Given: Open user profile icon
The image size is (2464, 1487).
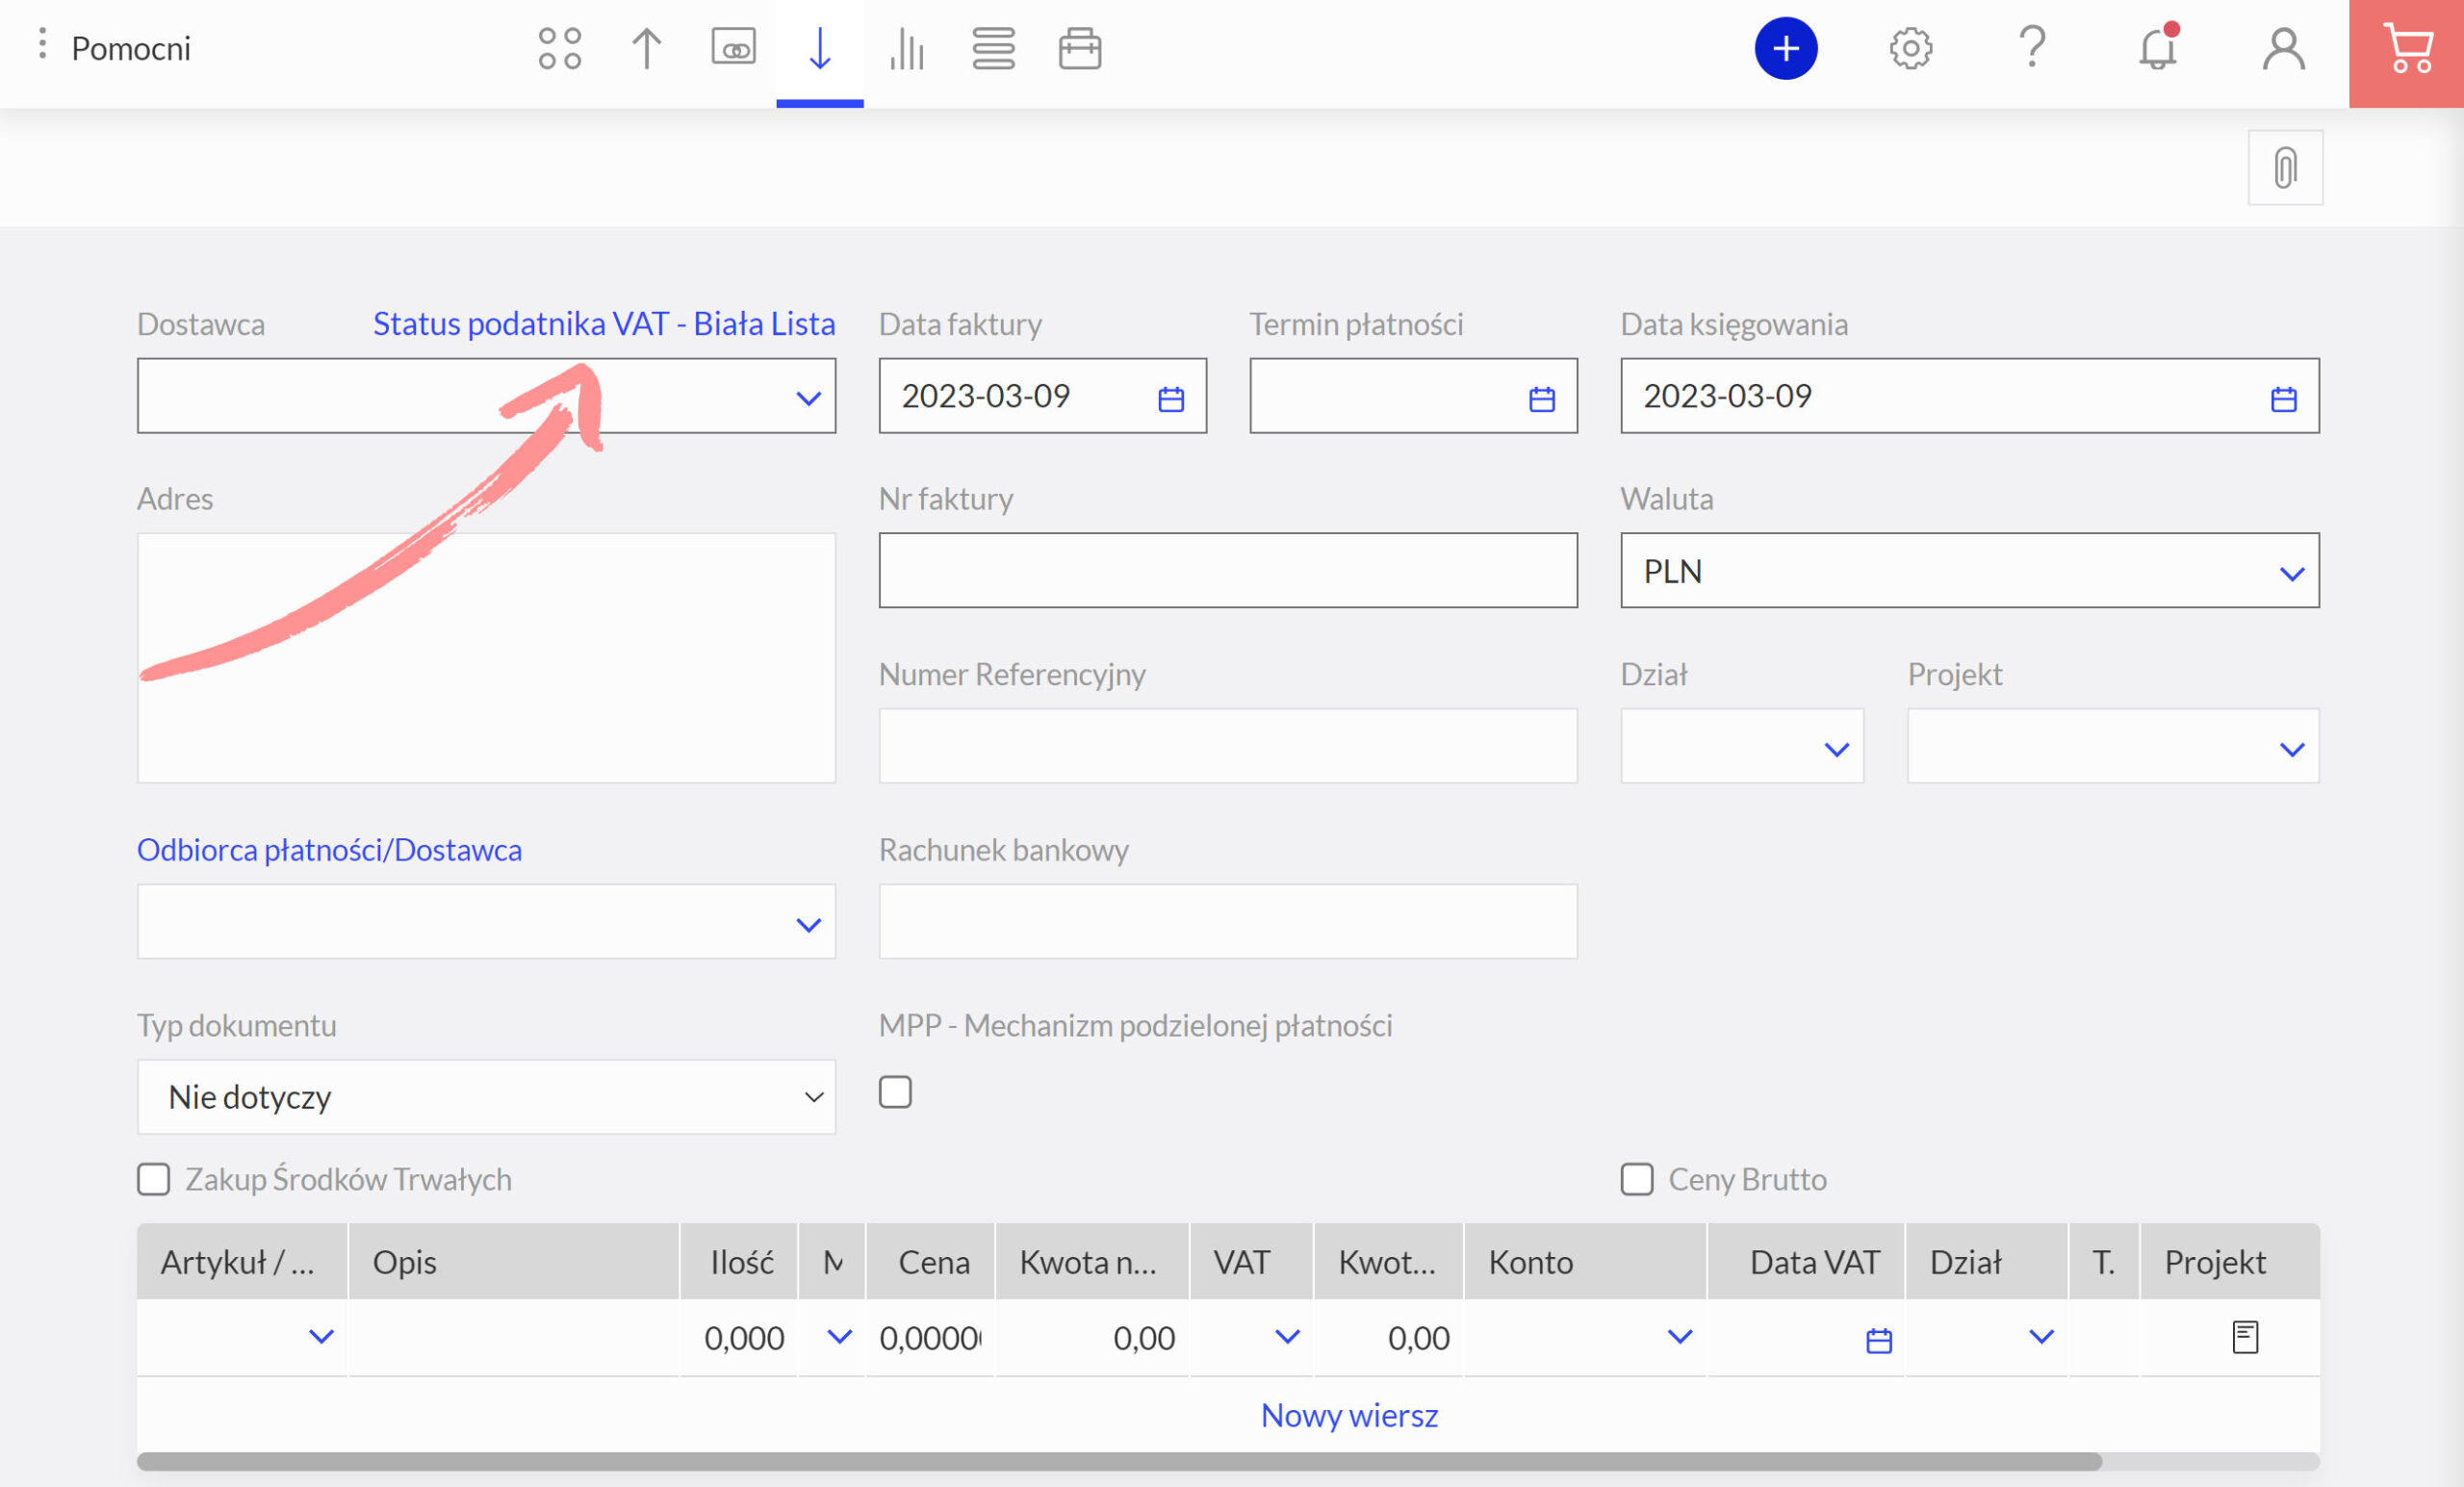Looking at the screenshot, I should coord(2284,48).
